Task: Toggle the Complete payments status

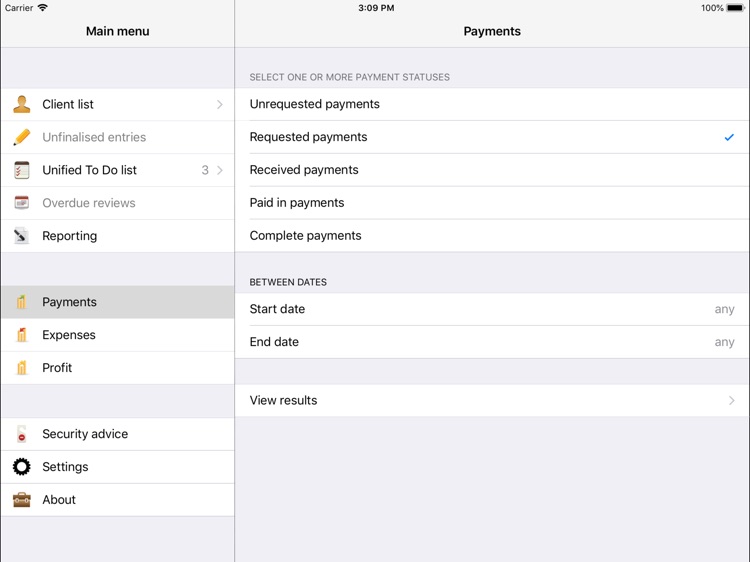Action: 492,236
